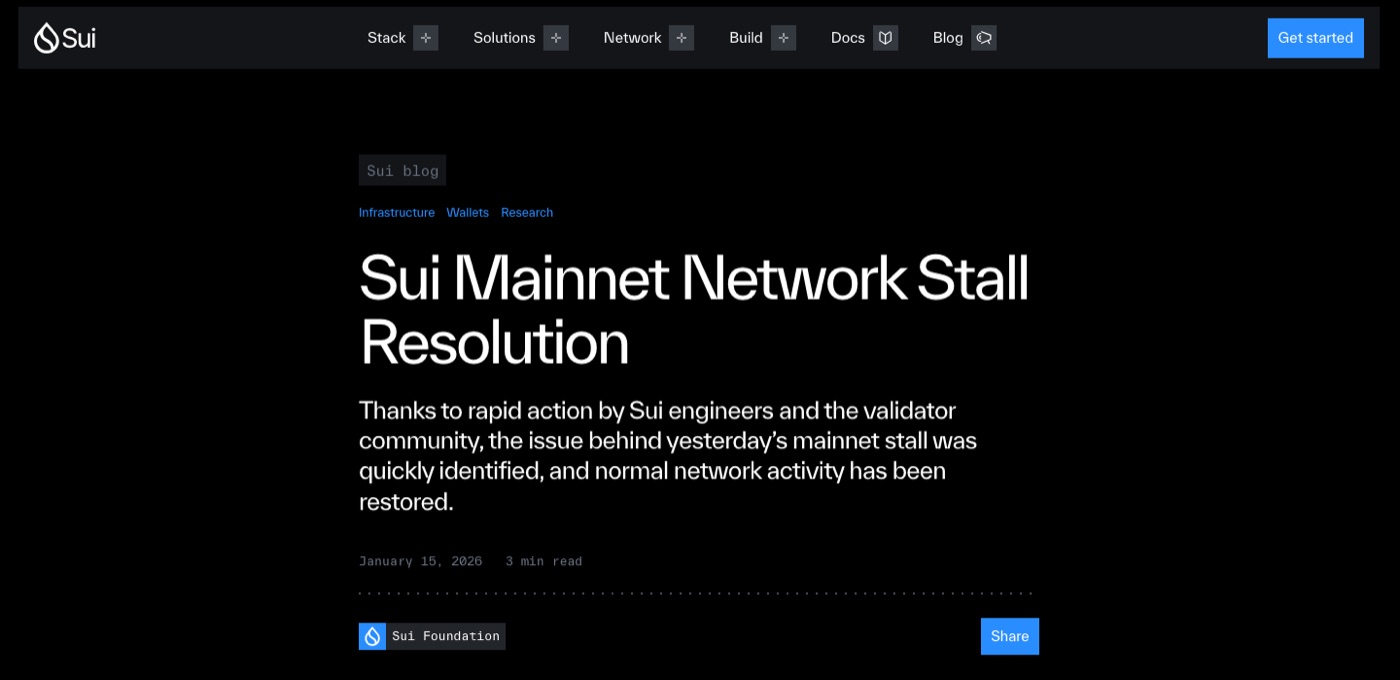Expand the plus icon beside Network
This screenshot has width=1400, height=680.
tap(682, 38)
